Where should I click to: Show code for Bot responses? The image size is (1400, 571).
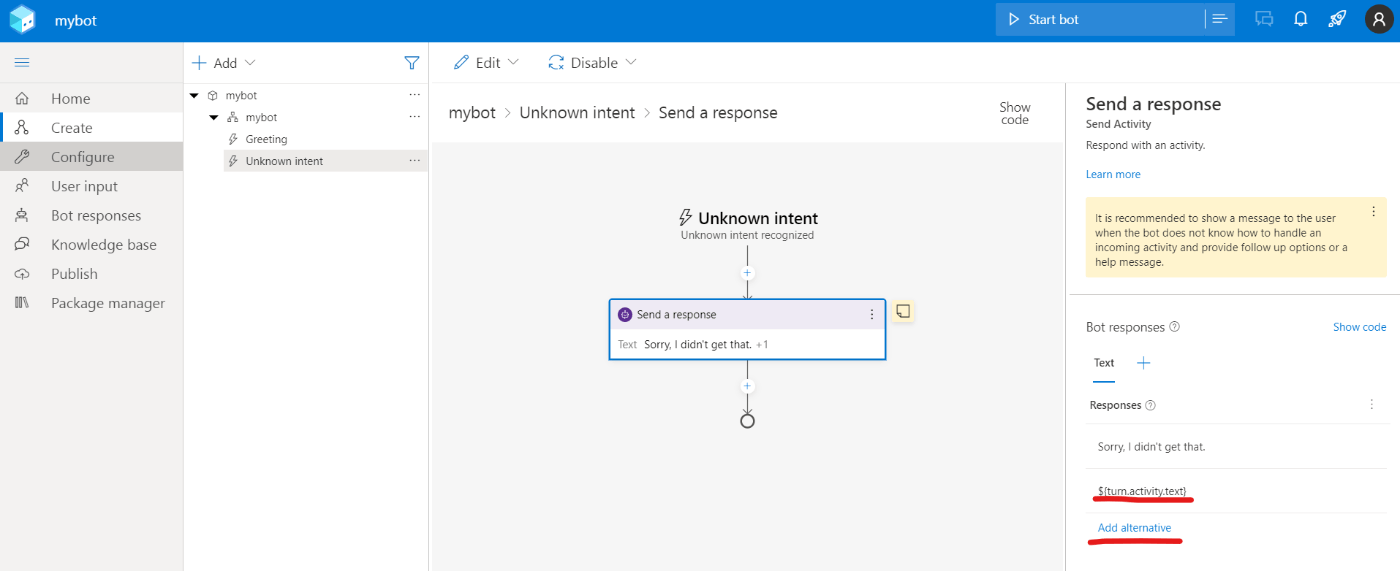(x=1360, y=327)
